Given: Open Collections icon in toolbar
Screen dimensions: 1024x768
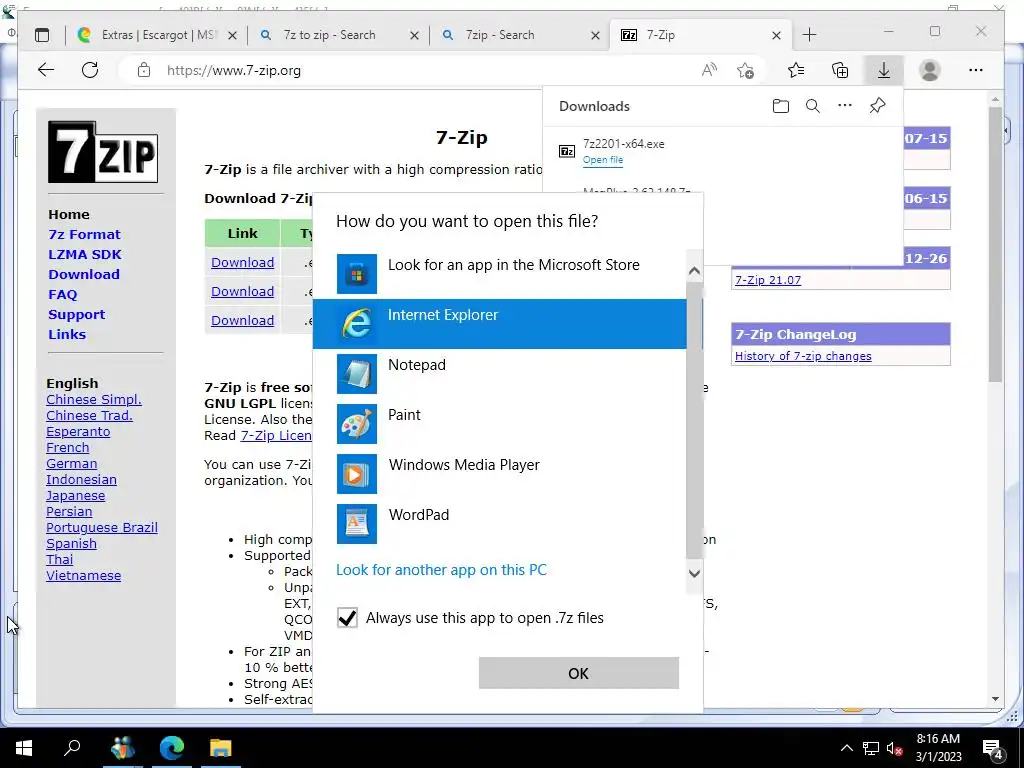Looking at the screenshot, I should point(840,70).
